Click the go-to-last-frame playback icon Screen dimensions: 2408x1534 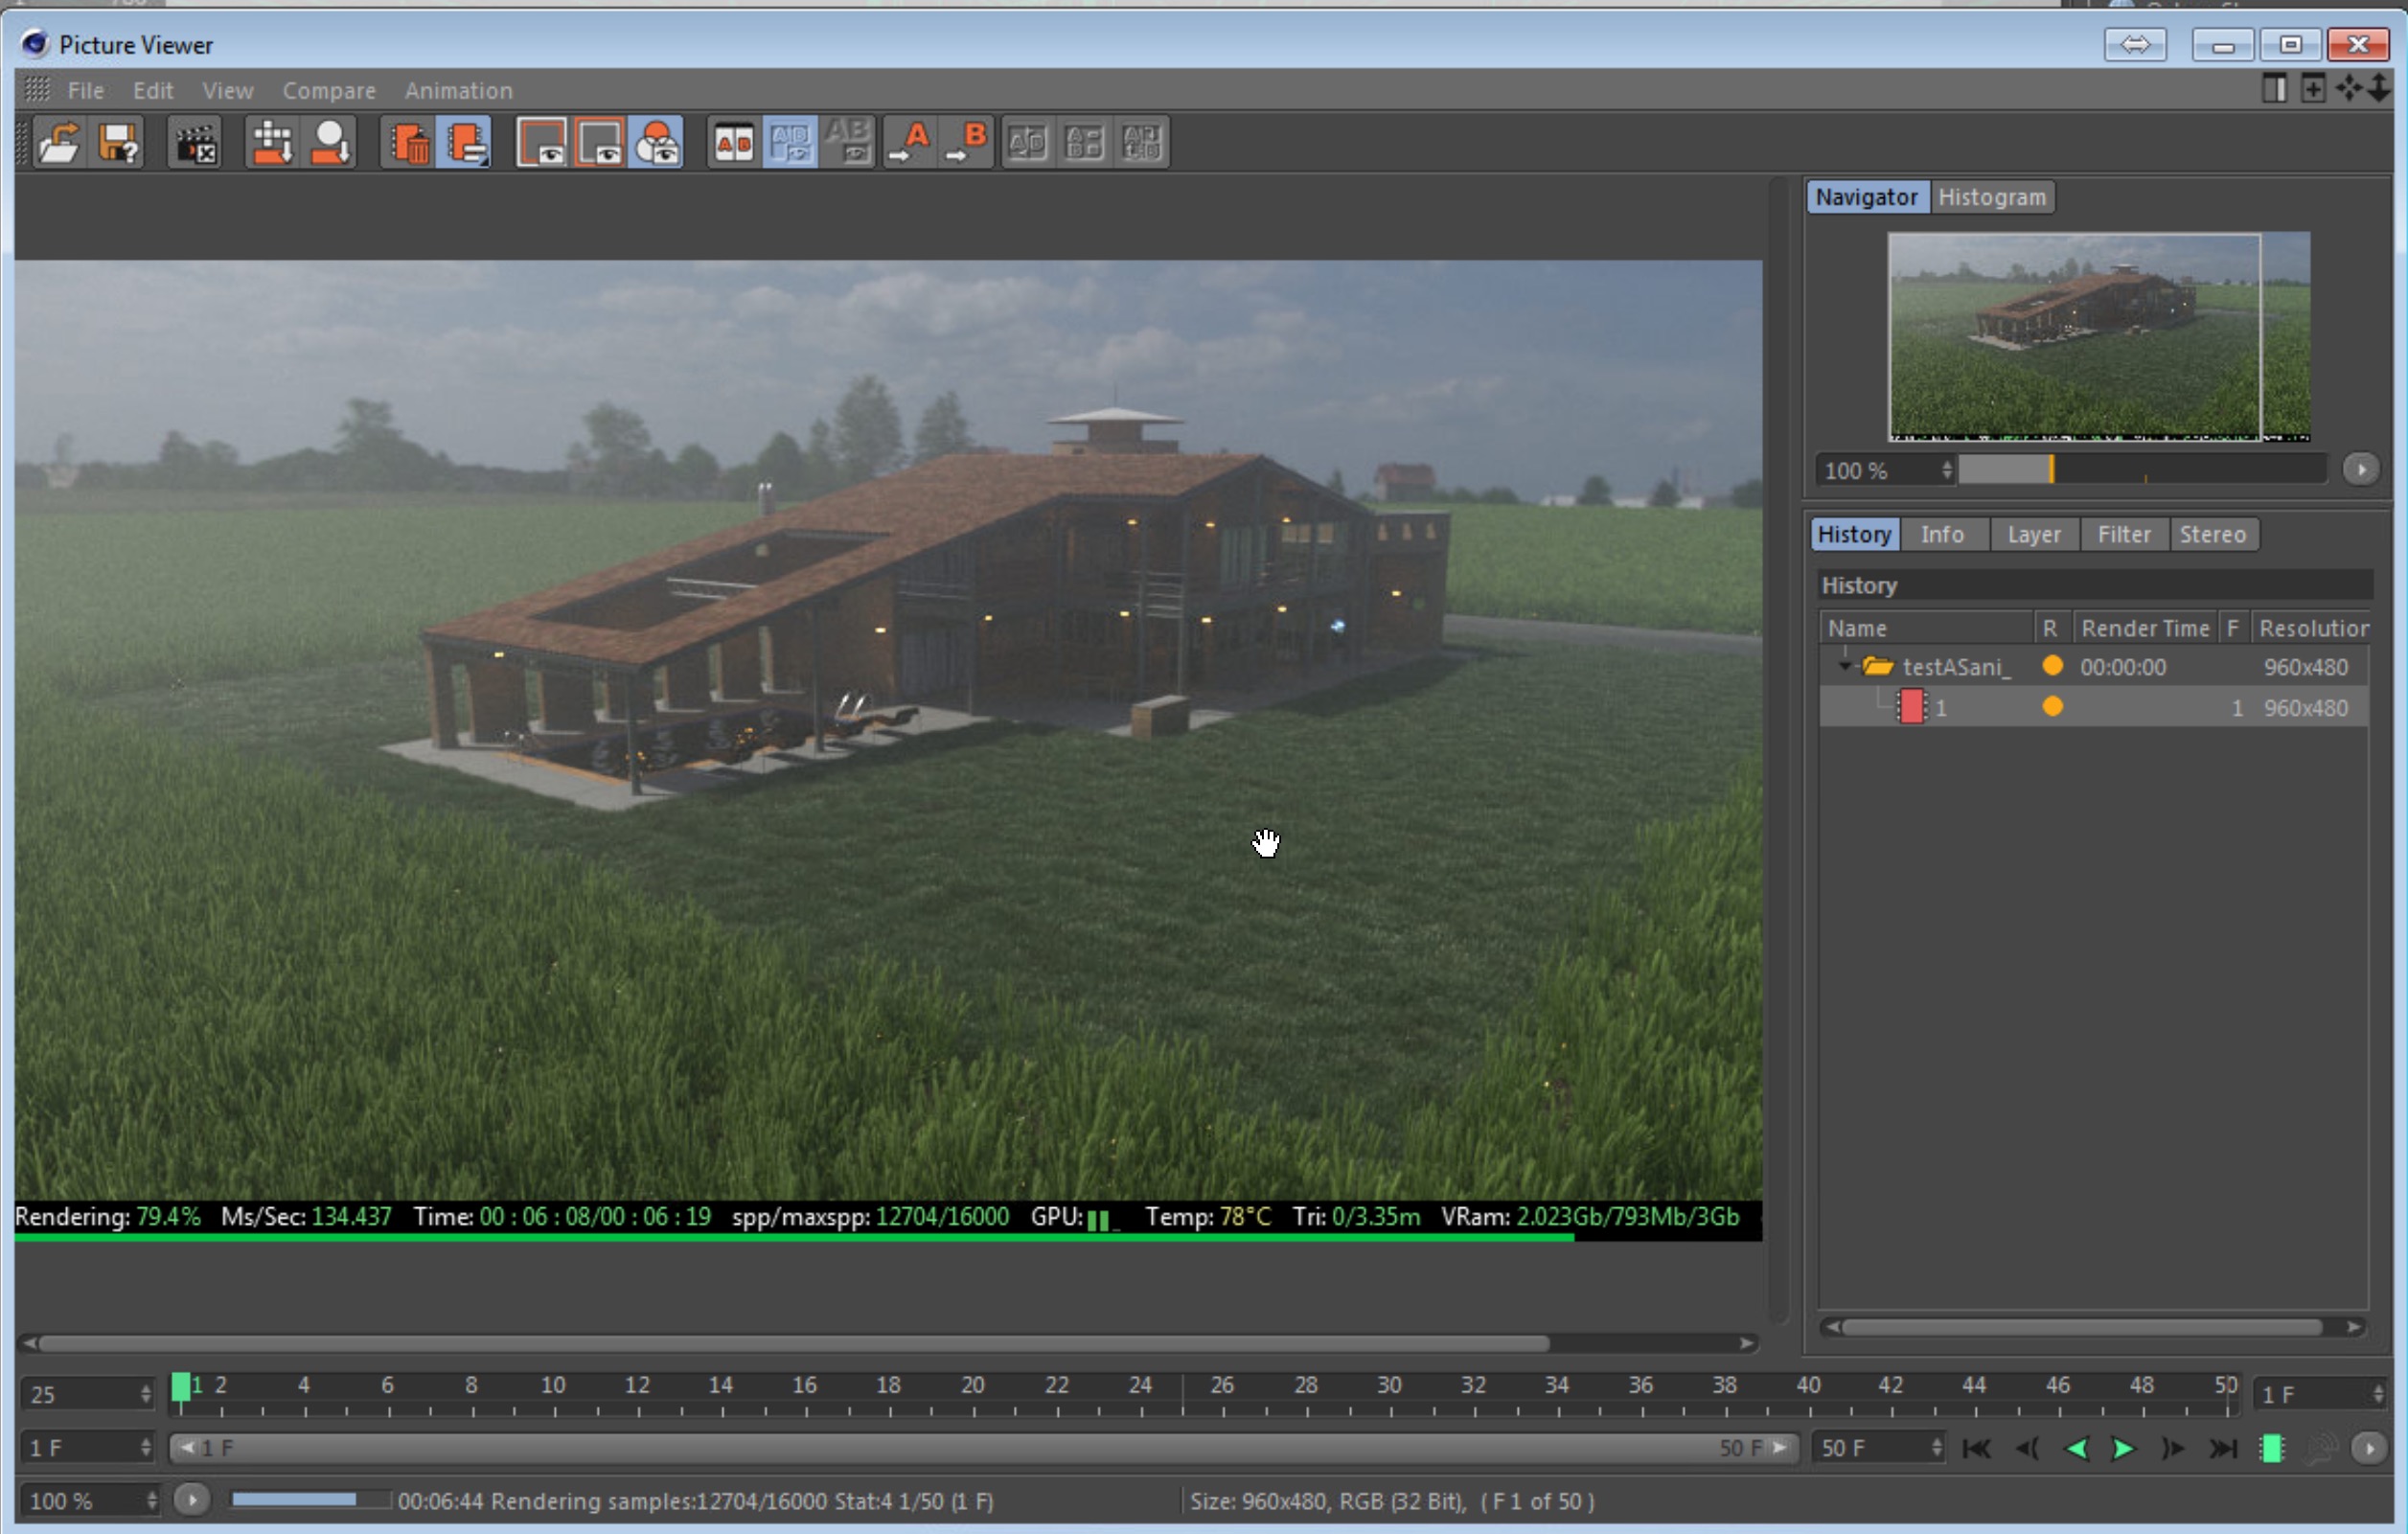pos(2222,1448)
